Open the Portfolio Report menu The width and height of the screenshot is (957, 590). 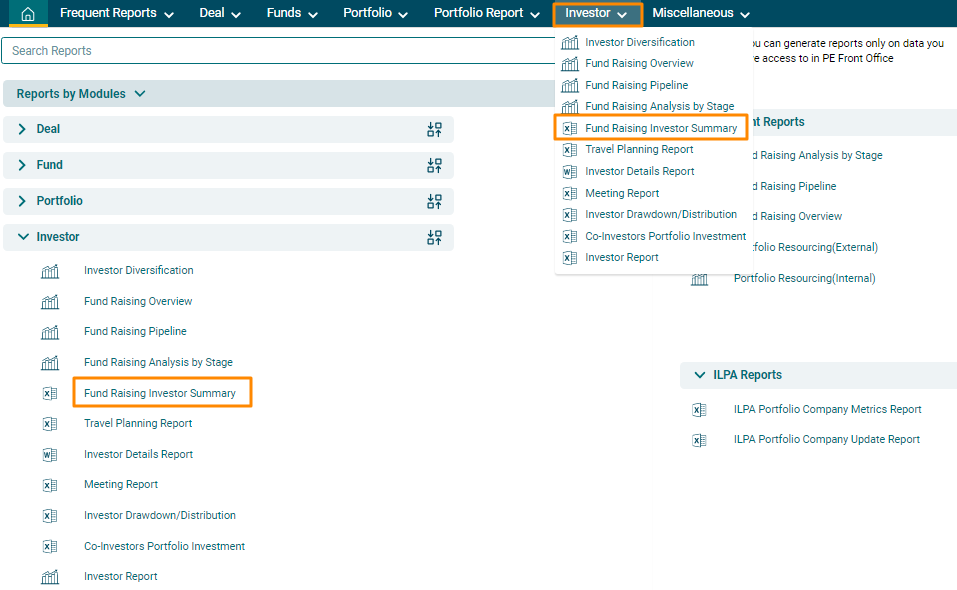pos(487,14)
